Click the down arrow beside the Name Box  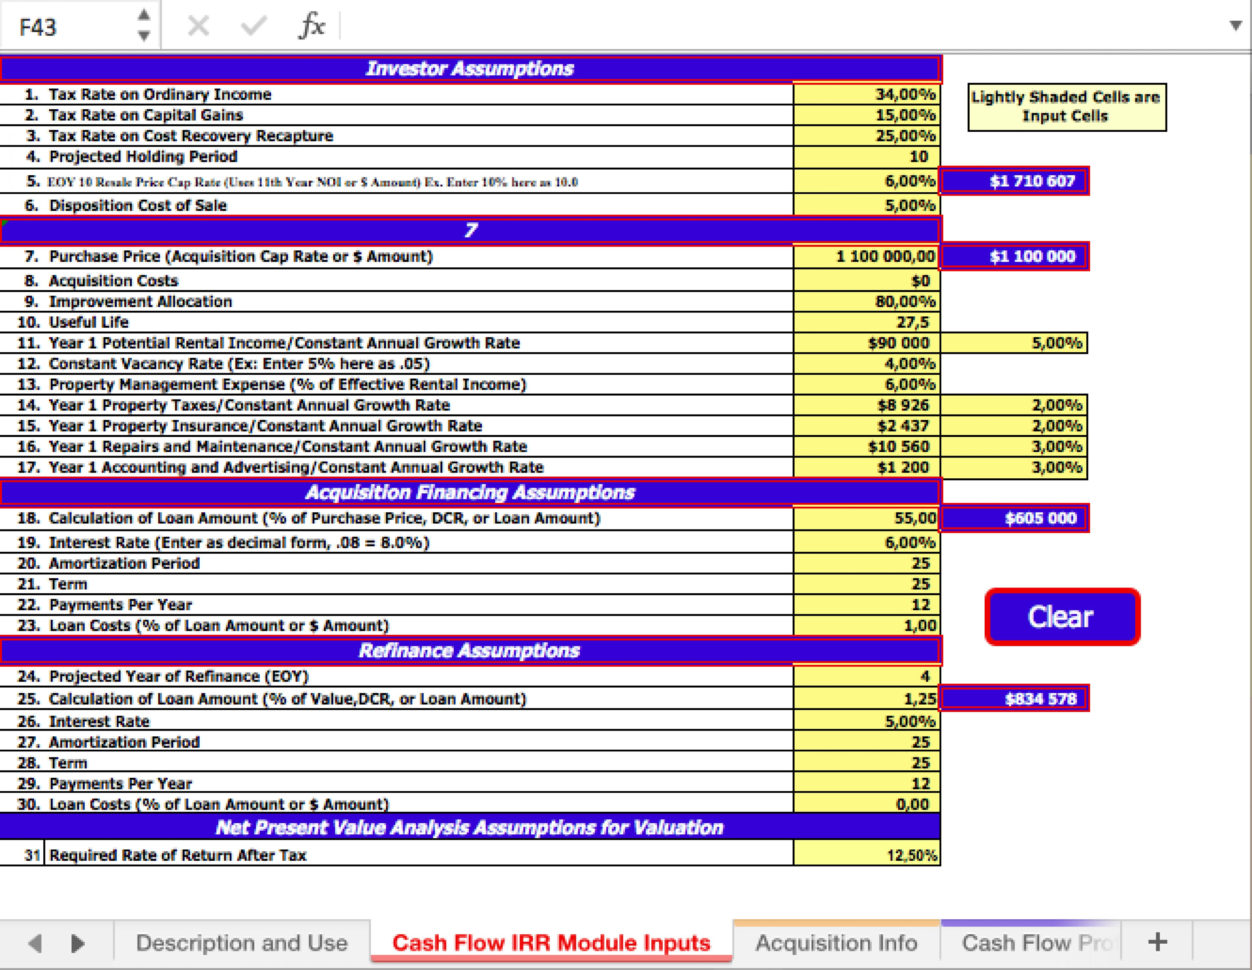point(143,34)
